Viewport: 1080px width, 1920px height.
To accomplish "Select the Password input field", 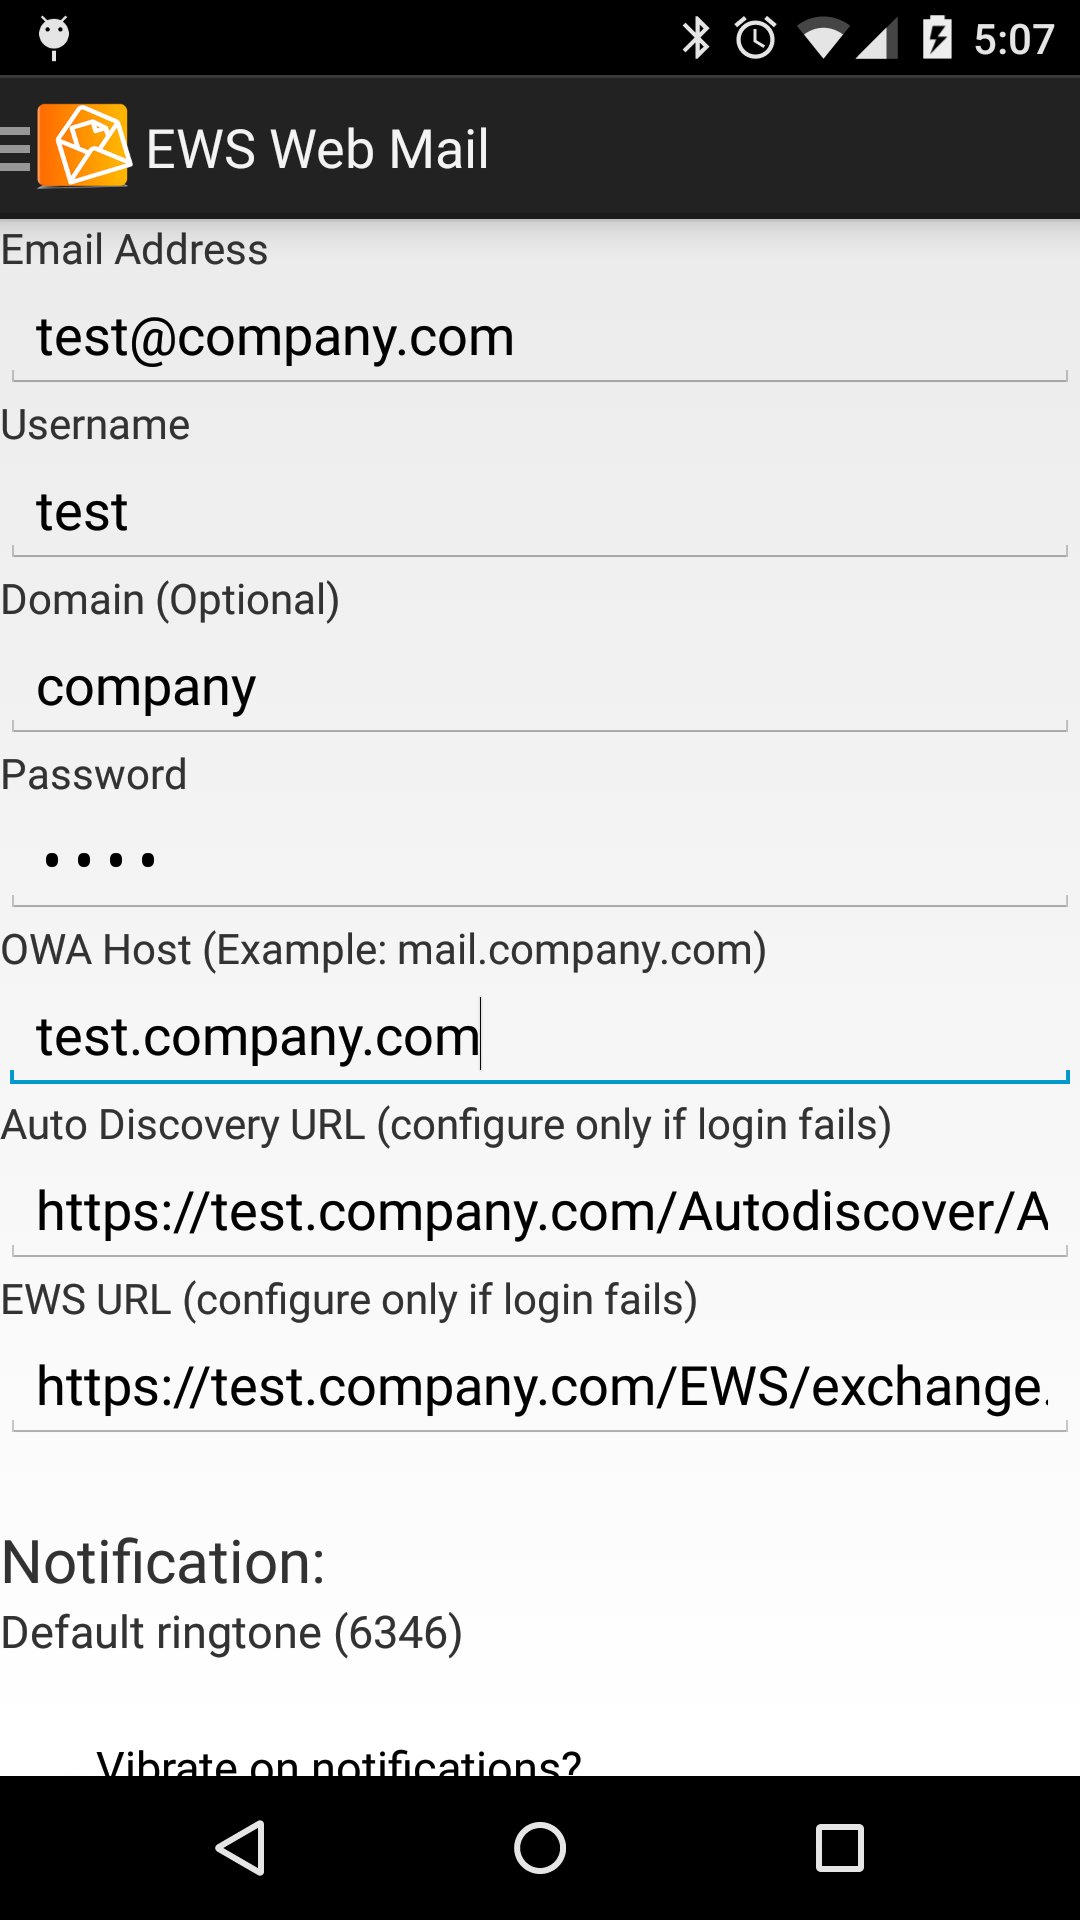I will click(x=540, y=862).
